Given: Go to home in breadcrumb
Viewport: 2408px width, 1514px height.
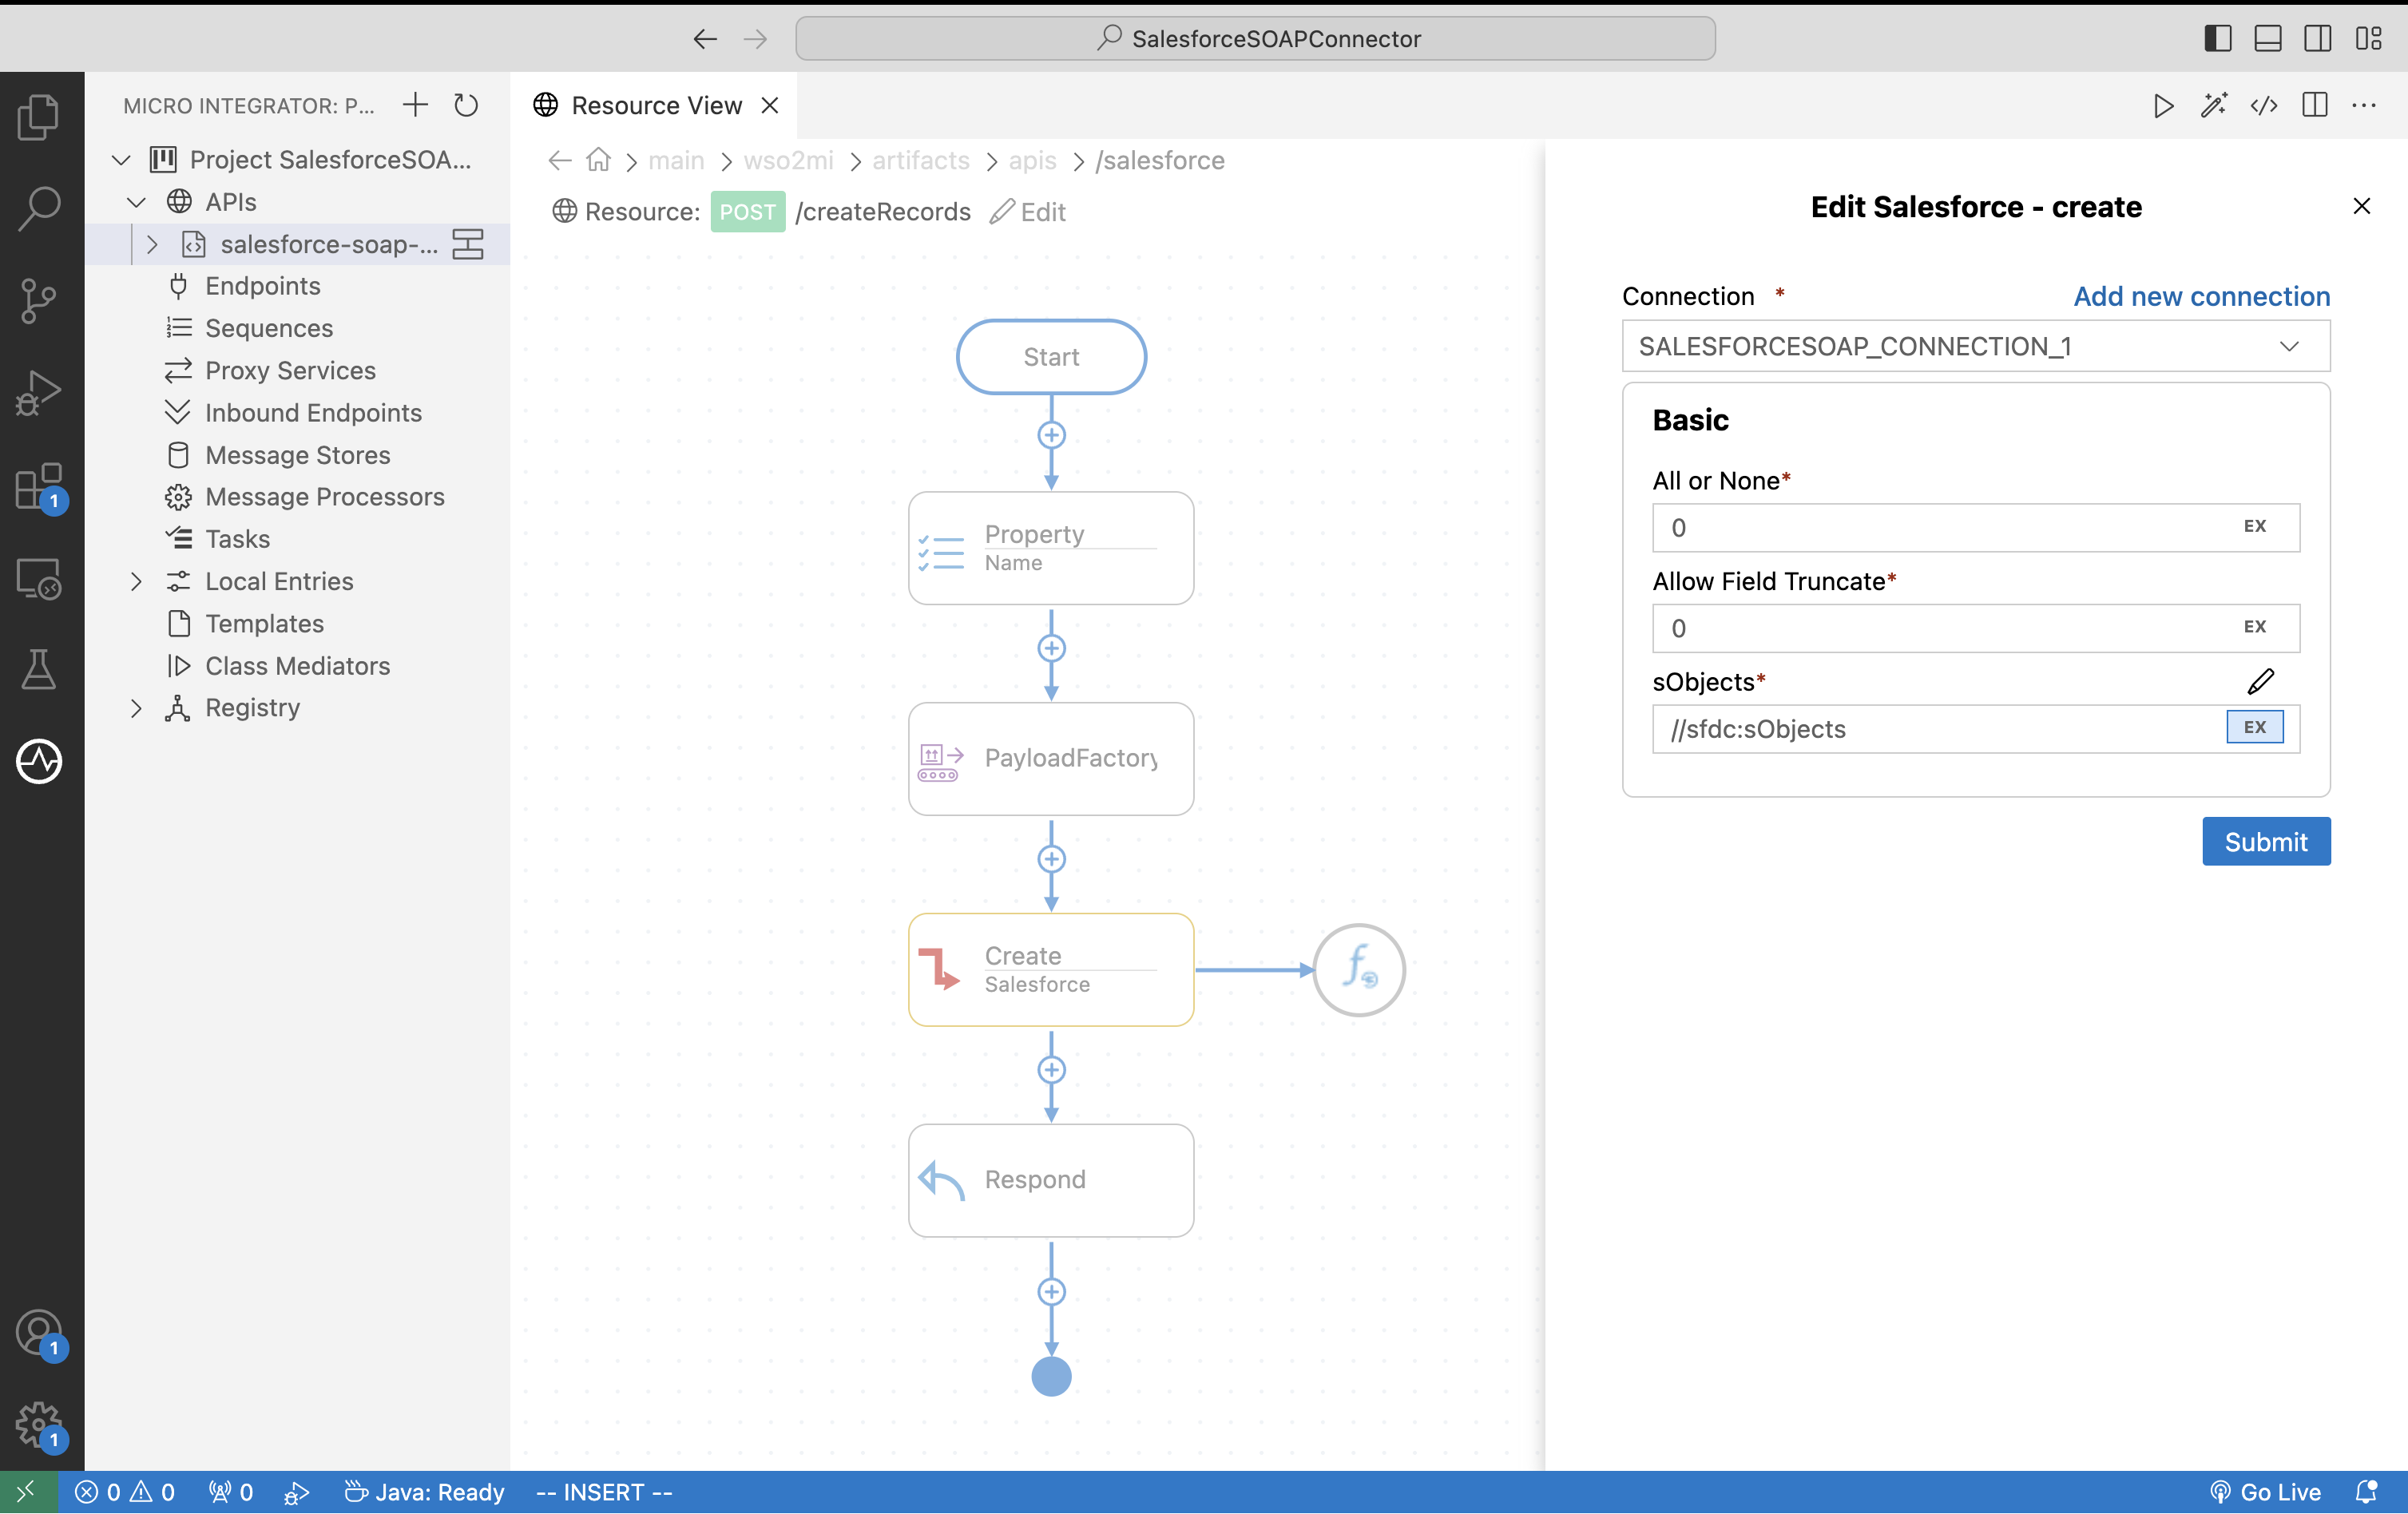Looking at the screenshot, I should click(x=598, y=160).
